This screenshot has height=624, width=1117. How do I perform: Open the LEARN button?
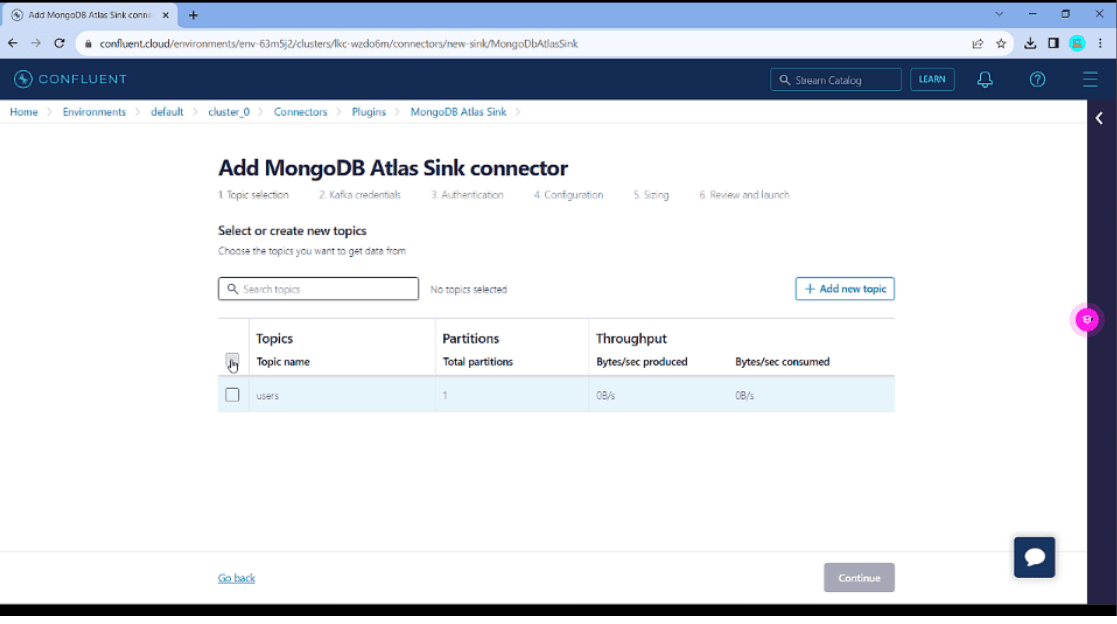(x=931, y=79)
